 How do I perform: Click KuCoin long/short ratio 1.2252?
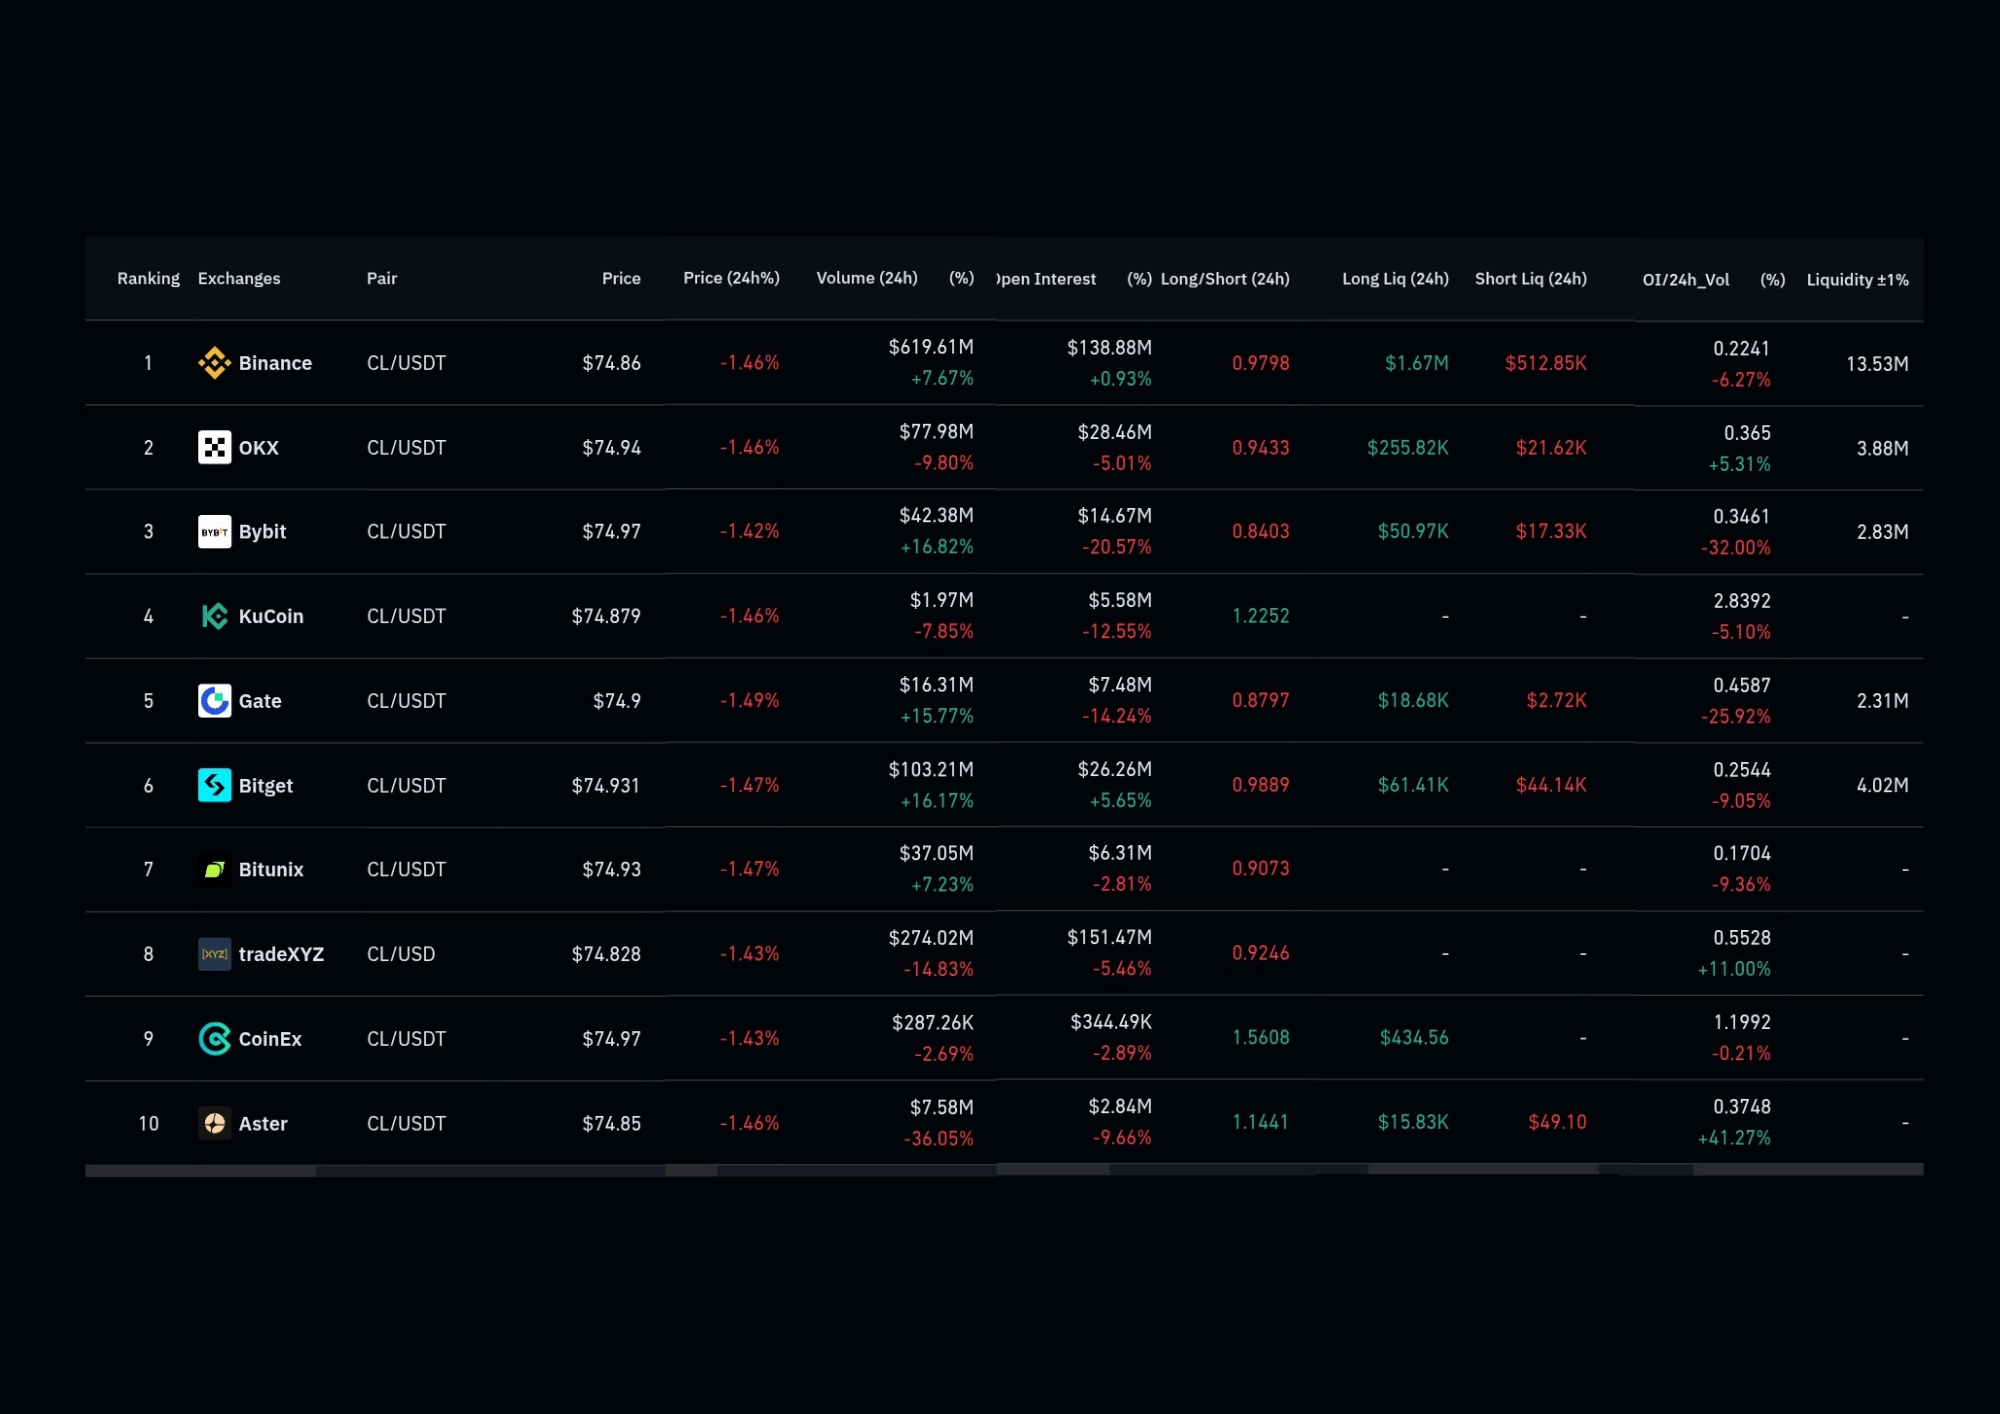pyautogui.click(x=1260, y=616)
